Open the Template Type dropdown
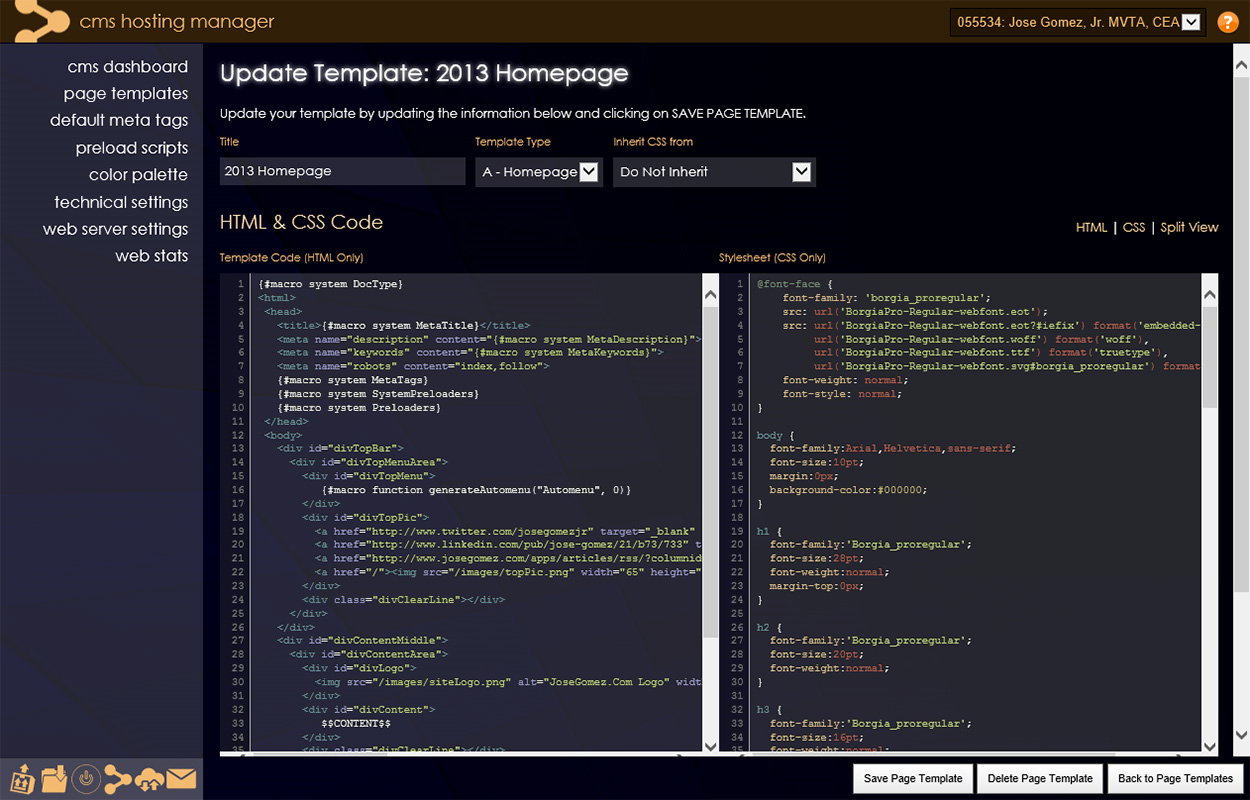Screen dimensions: 1250x800 (539, 172)
